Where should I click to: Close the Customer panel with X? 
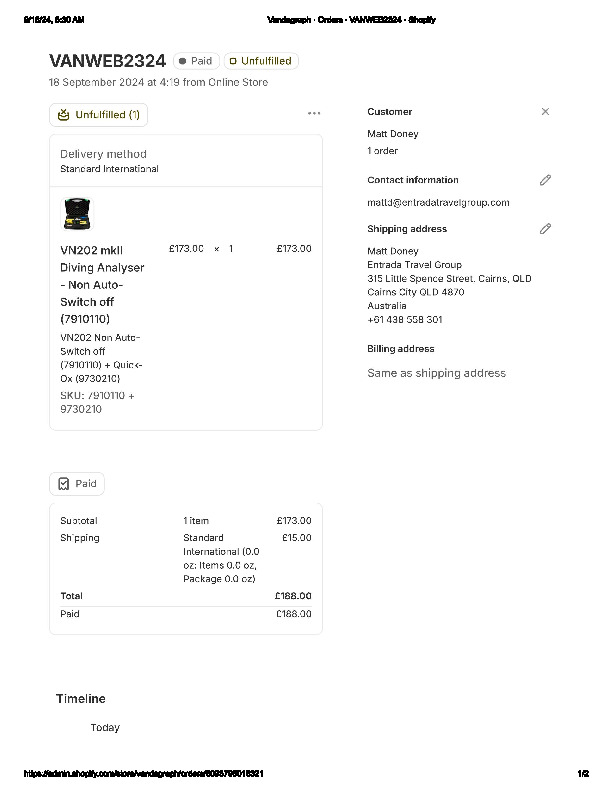click(545, 112)
